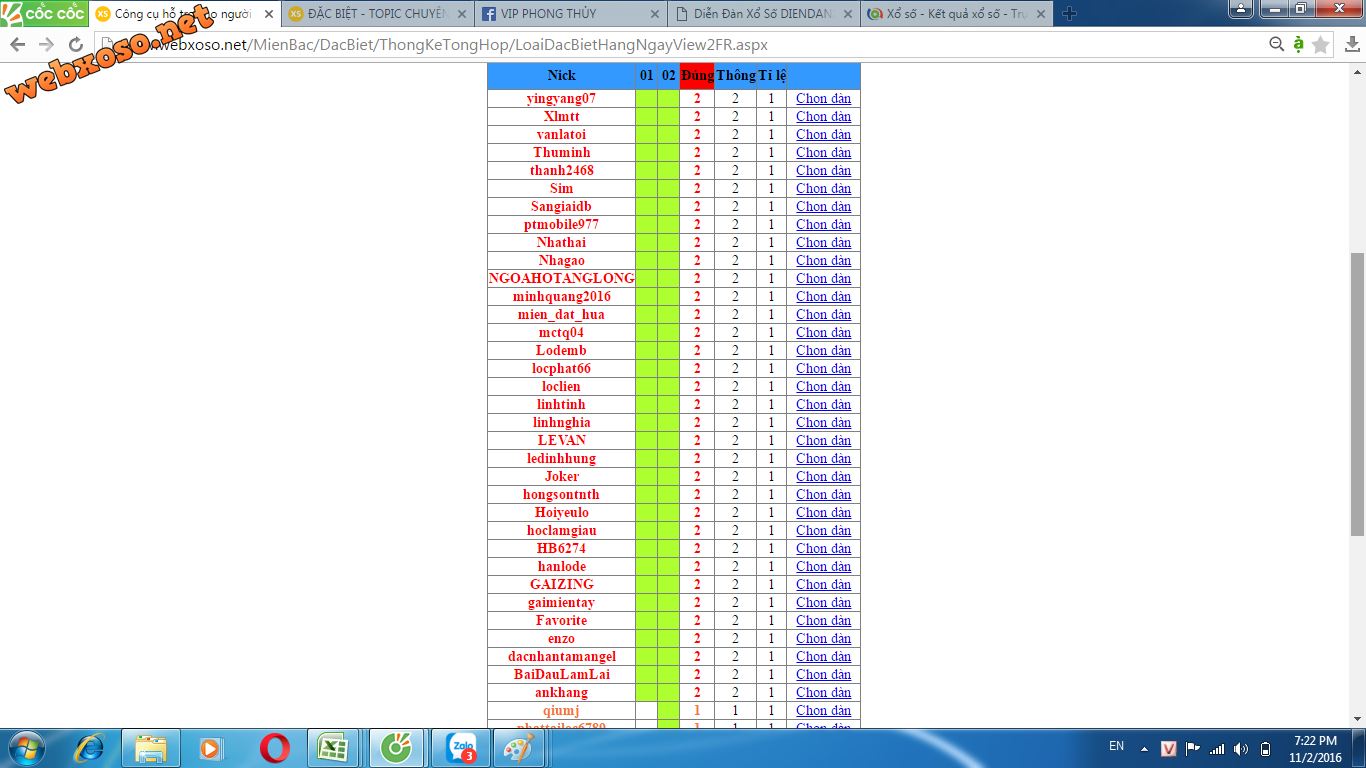Close the 'VIP PHONG THỦY' tab
The image size is (1366, 768).
click(x=655, y=14)
